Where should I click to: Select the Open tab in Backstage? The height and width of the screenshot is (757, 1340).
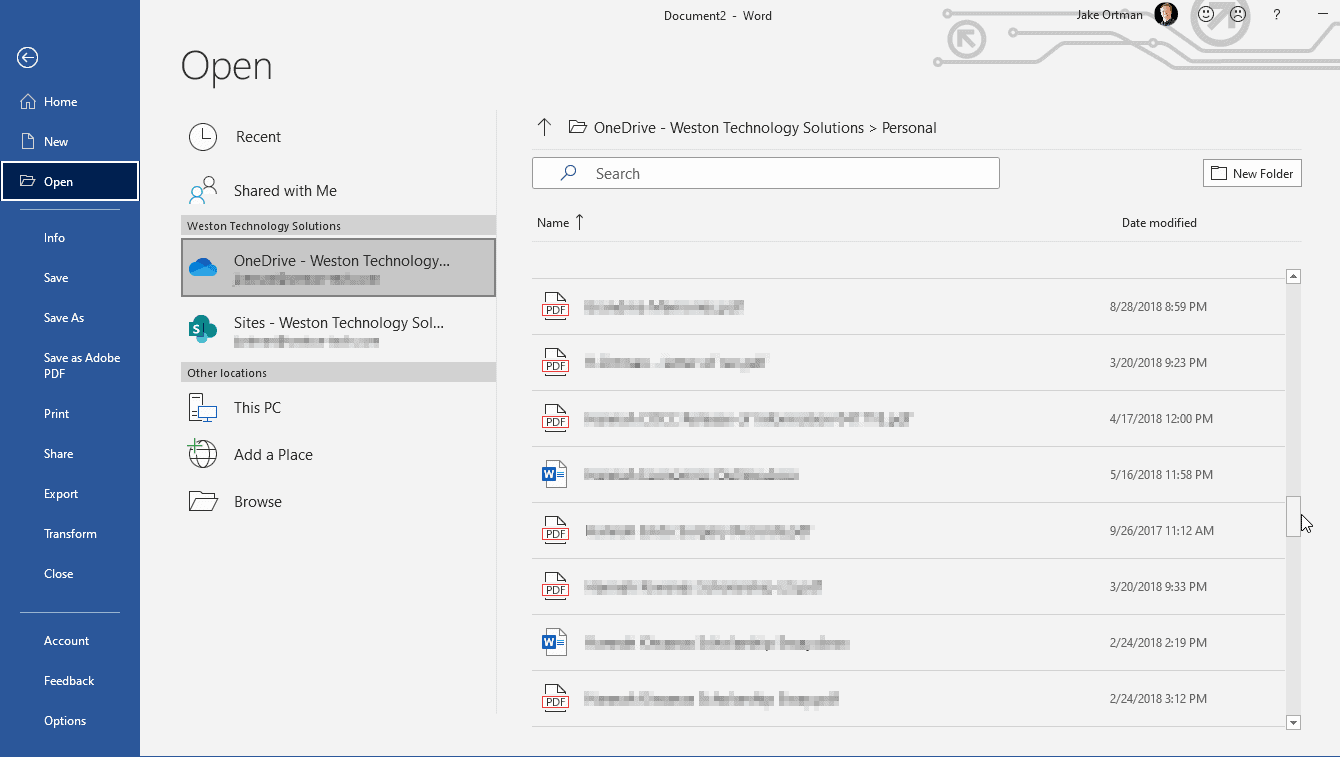[69, 181]
